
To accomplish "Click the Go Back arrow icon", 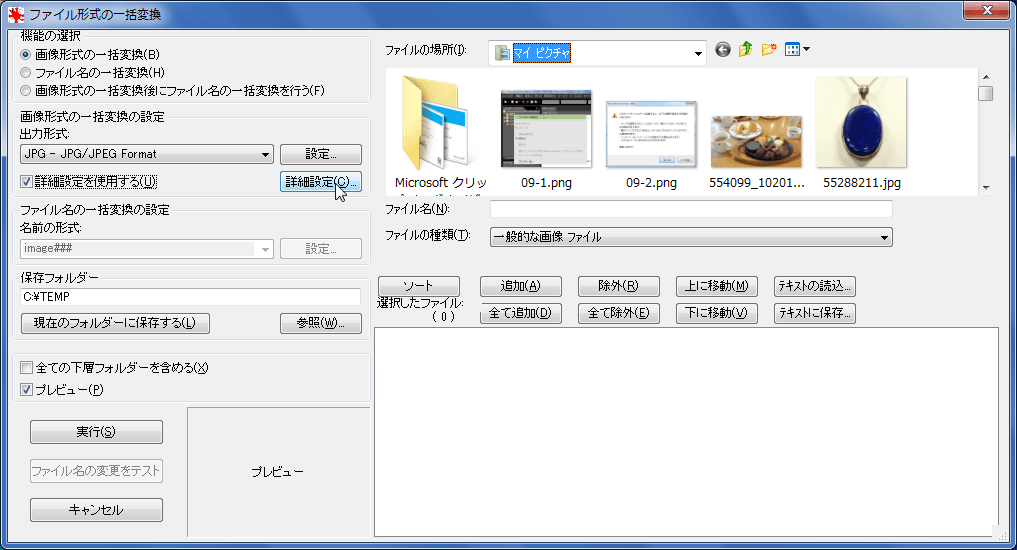I will click(x=723, y=49).
